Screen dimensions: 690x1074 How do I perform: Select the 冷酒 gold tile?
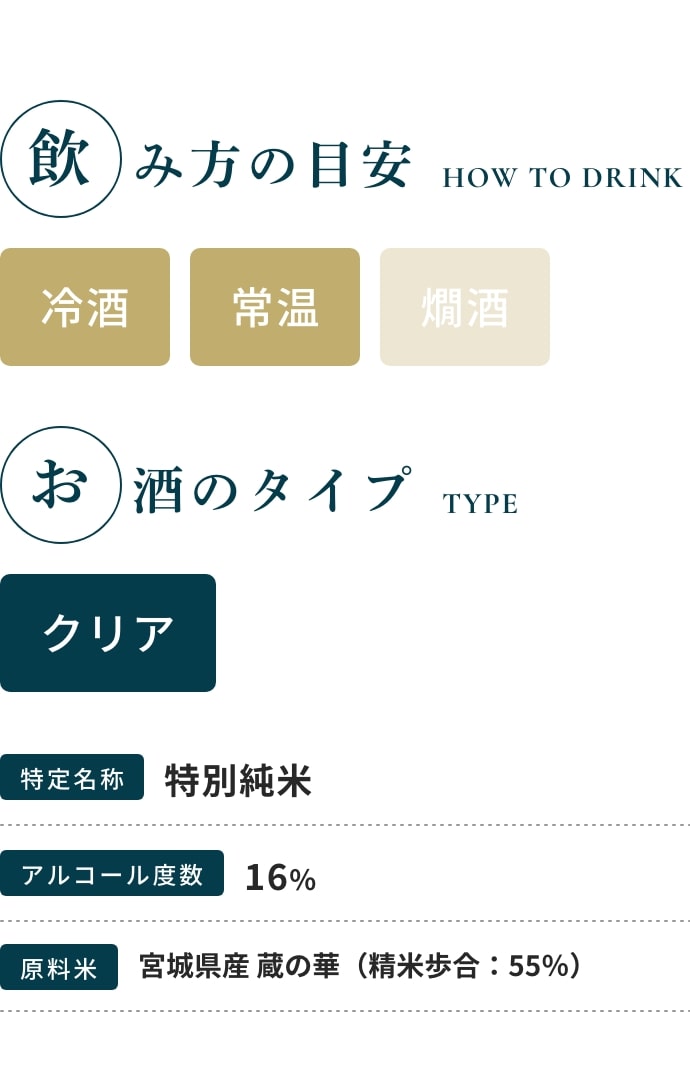pos(85,307)
